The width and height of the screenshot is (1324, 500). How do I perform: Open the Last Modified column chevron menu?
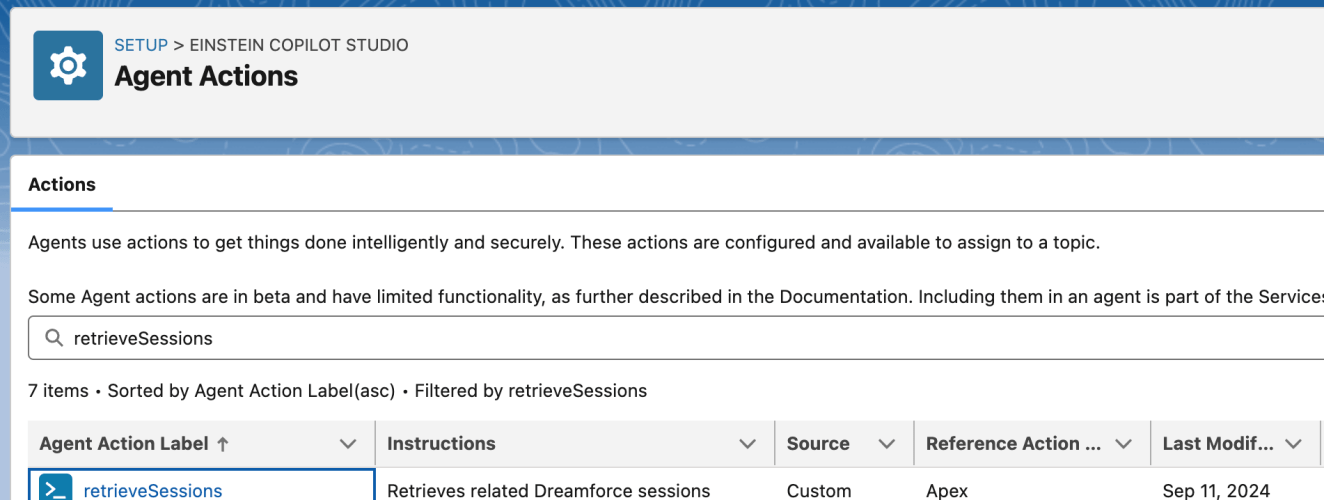1294,444
